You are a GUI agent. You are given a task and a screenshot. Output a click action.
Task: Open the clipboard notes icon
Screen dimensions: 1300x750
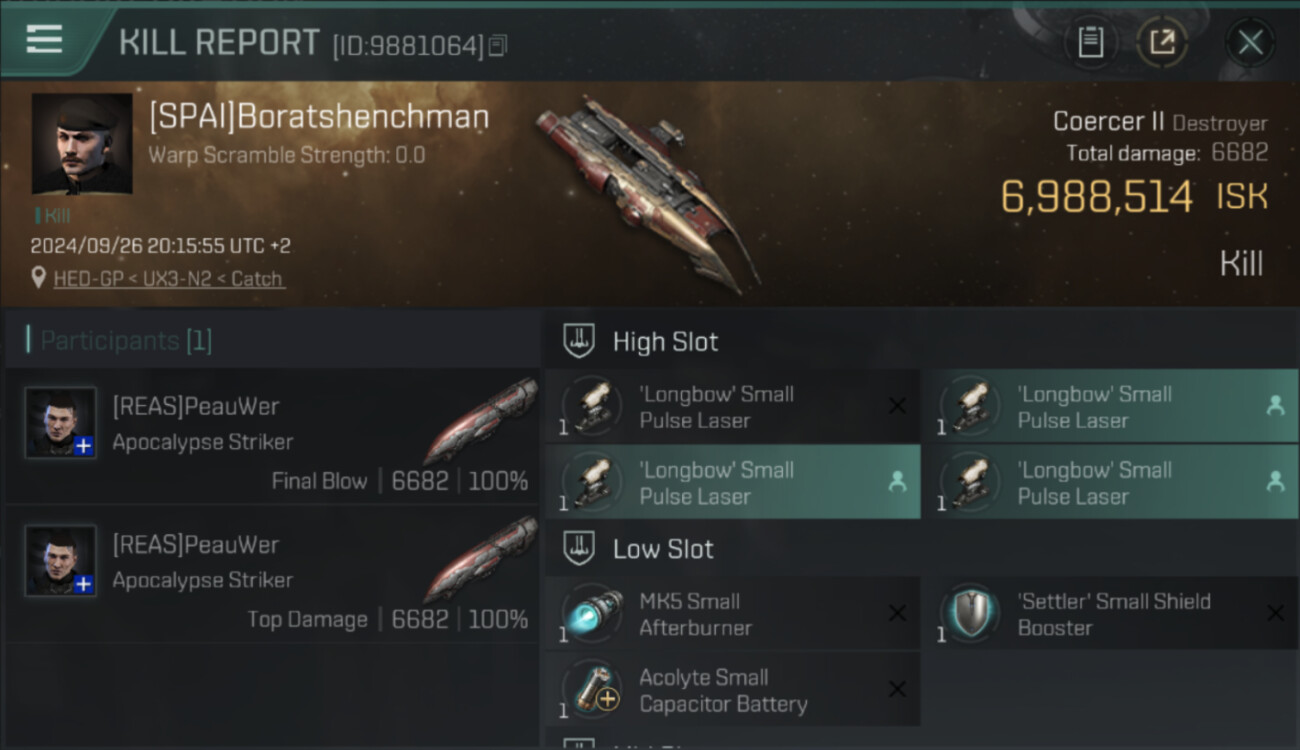point(1090,42)
